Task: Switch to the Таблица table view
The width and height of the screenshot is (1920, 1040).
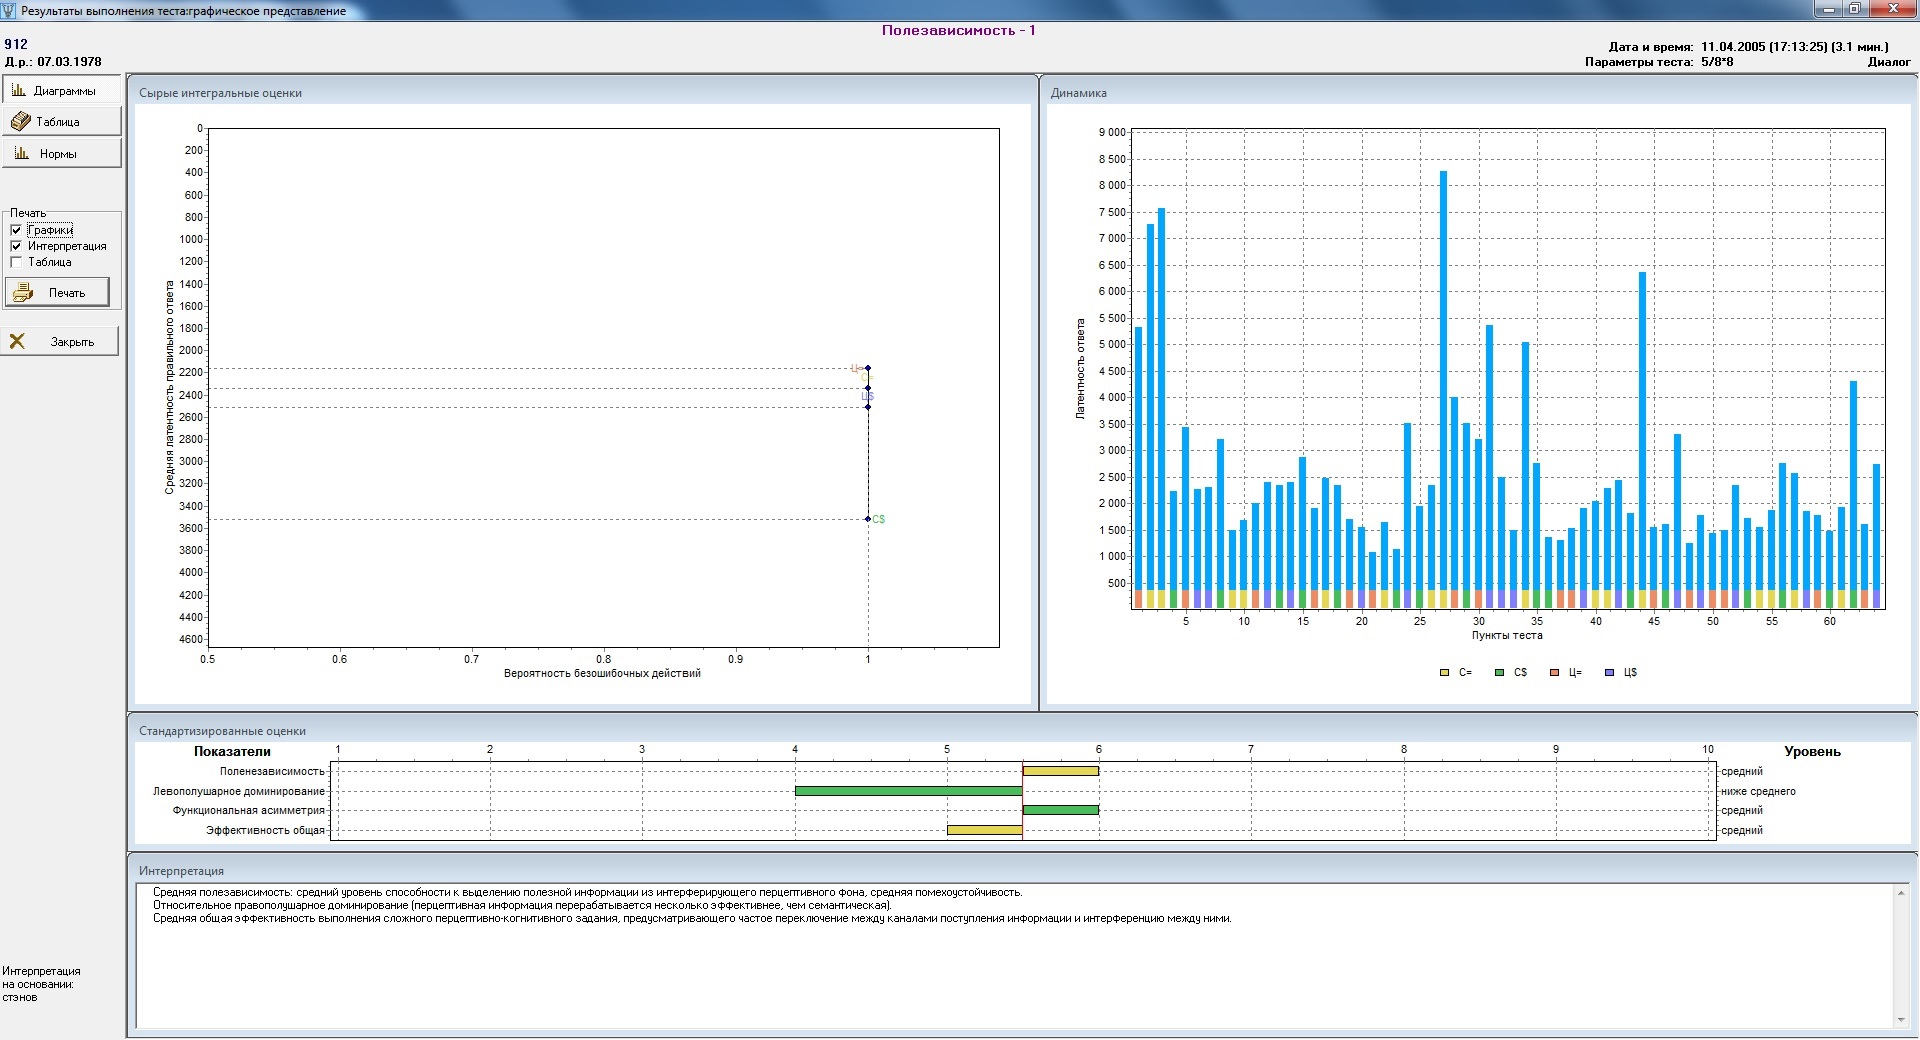Action: pos(60,122)
